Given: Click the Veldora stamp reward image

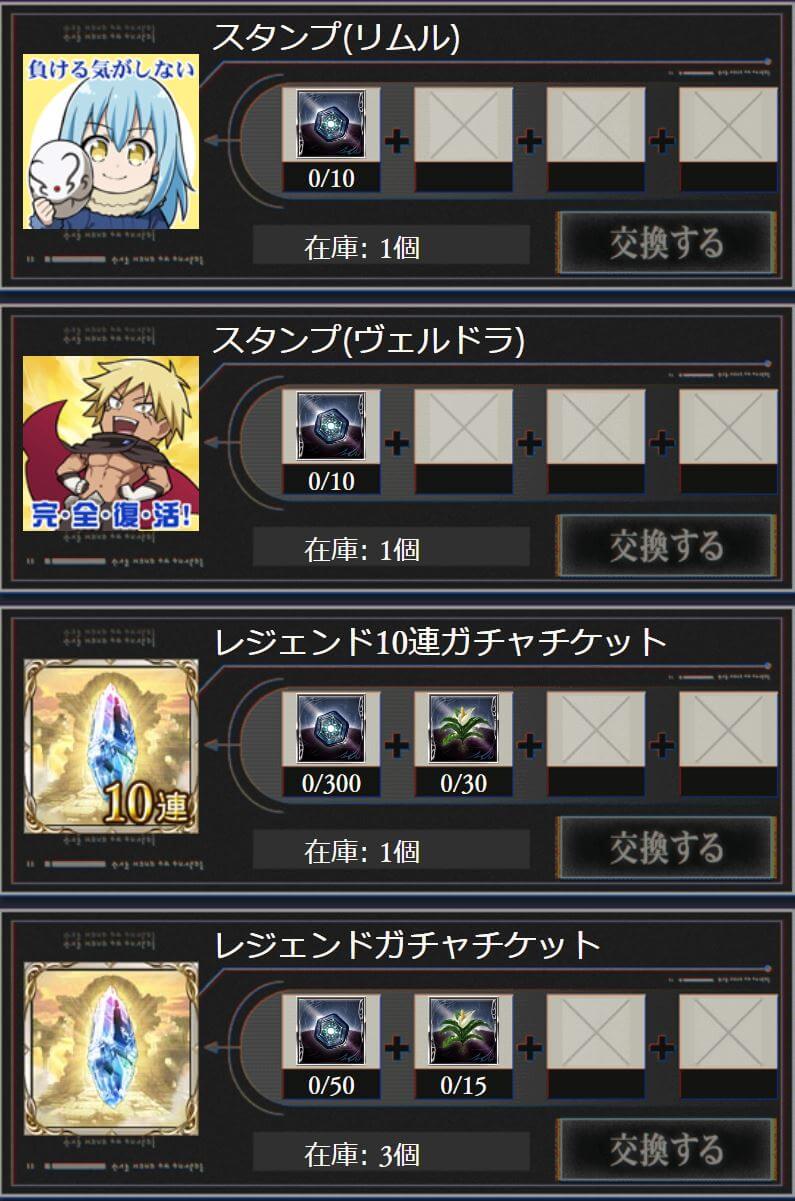Looking at the screenshot, I should [111, 444].
